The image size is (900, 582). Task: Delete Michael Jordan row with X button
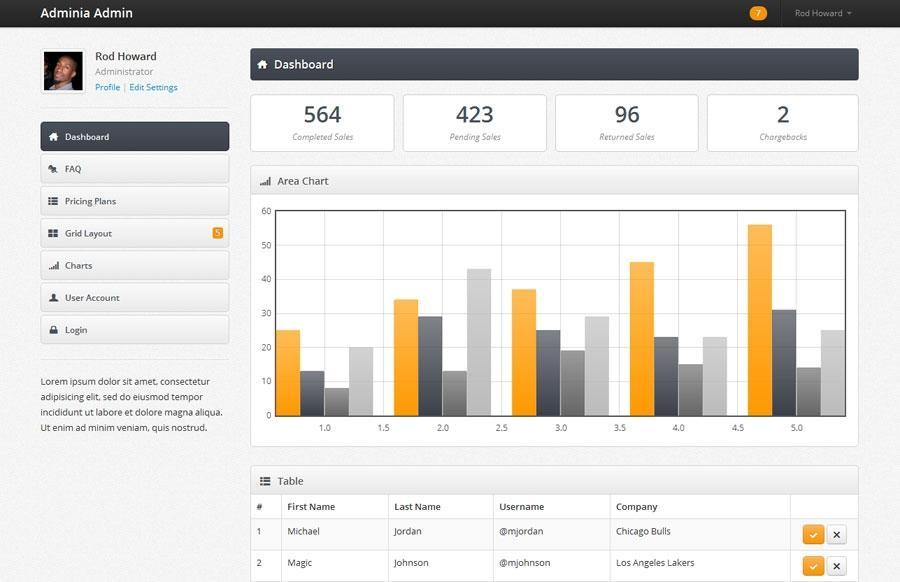pyautogui.click(x=837, y=534)
